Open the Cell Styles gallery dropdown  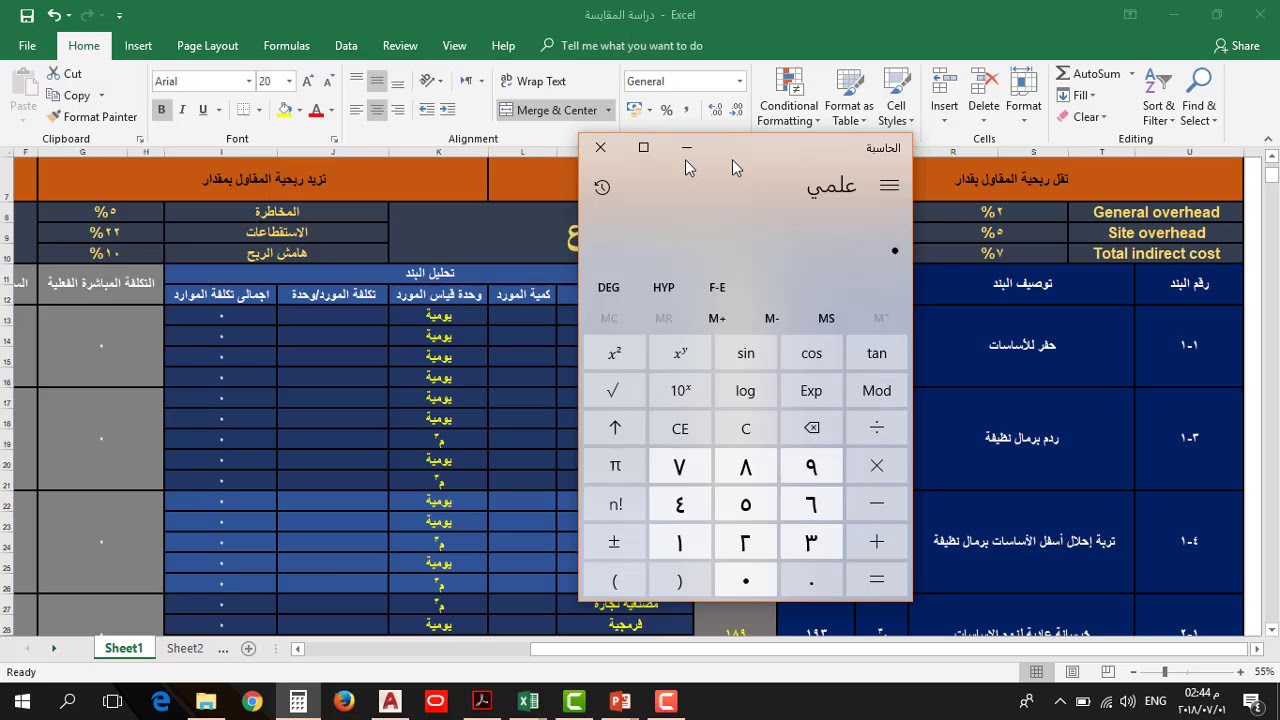(896, 98)
